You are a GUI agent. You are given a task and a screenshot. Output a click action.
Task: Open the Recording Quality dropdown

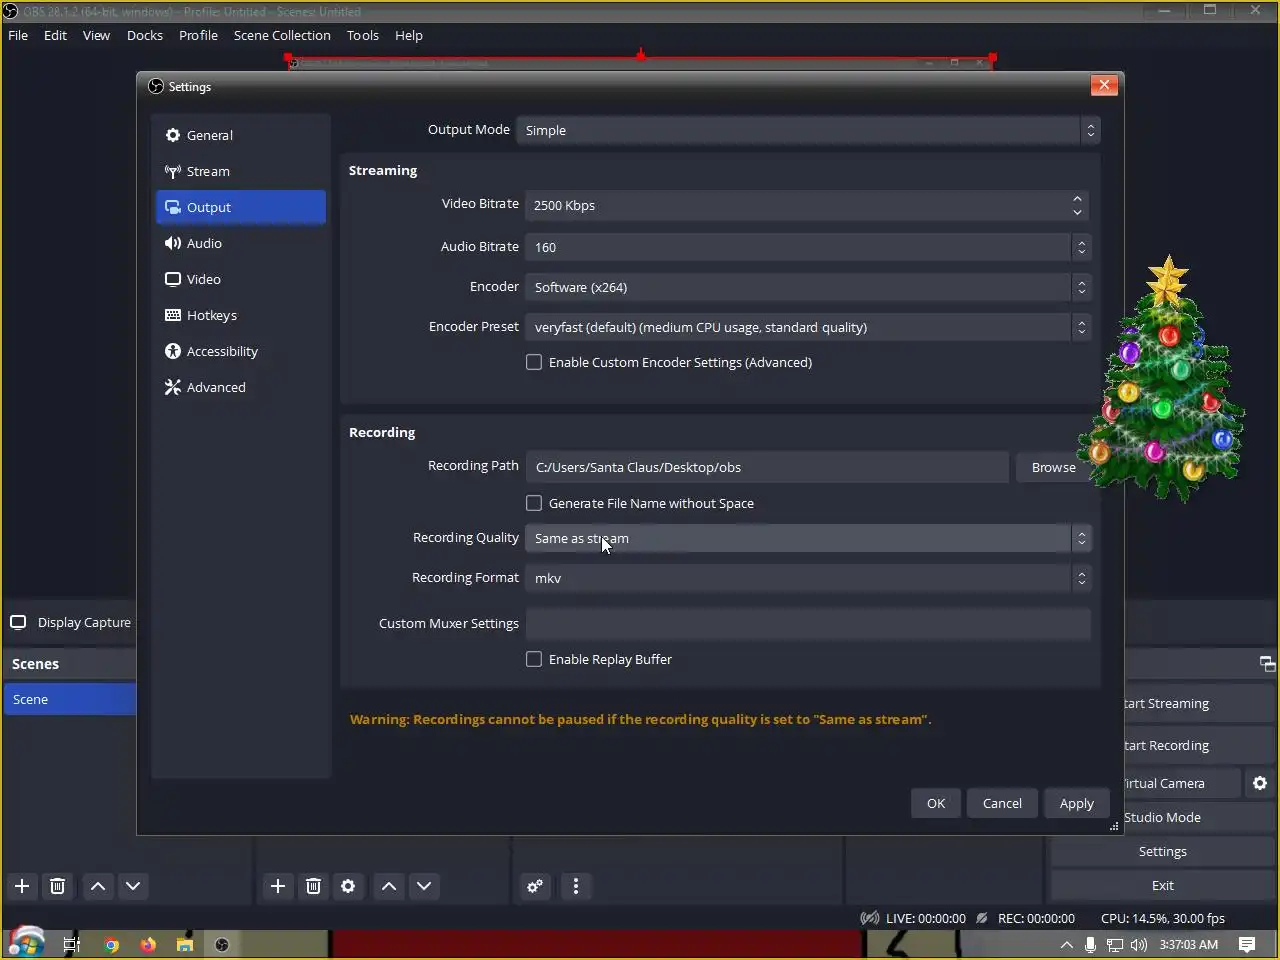click(808, 538)
